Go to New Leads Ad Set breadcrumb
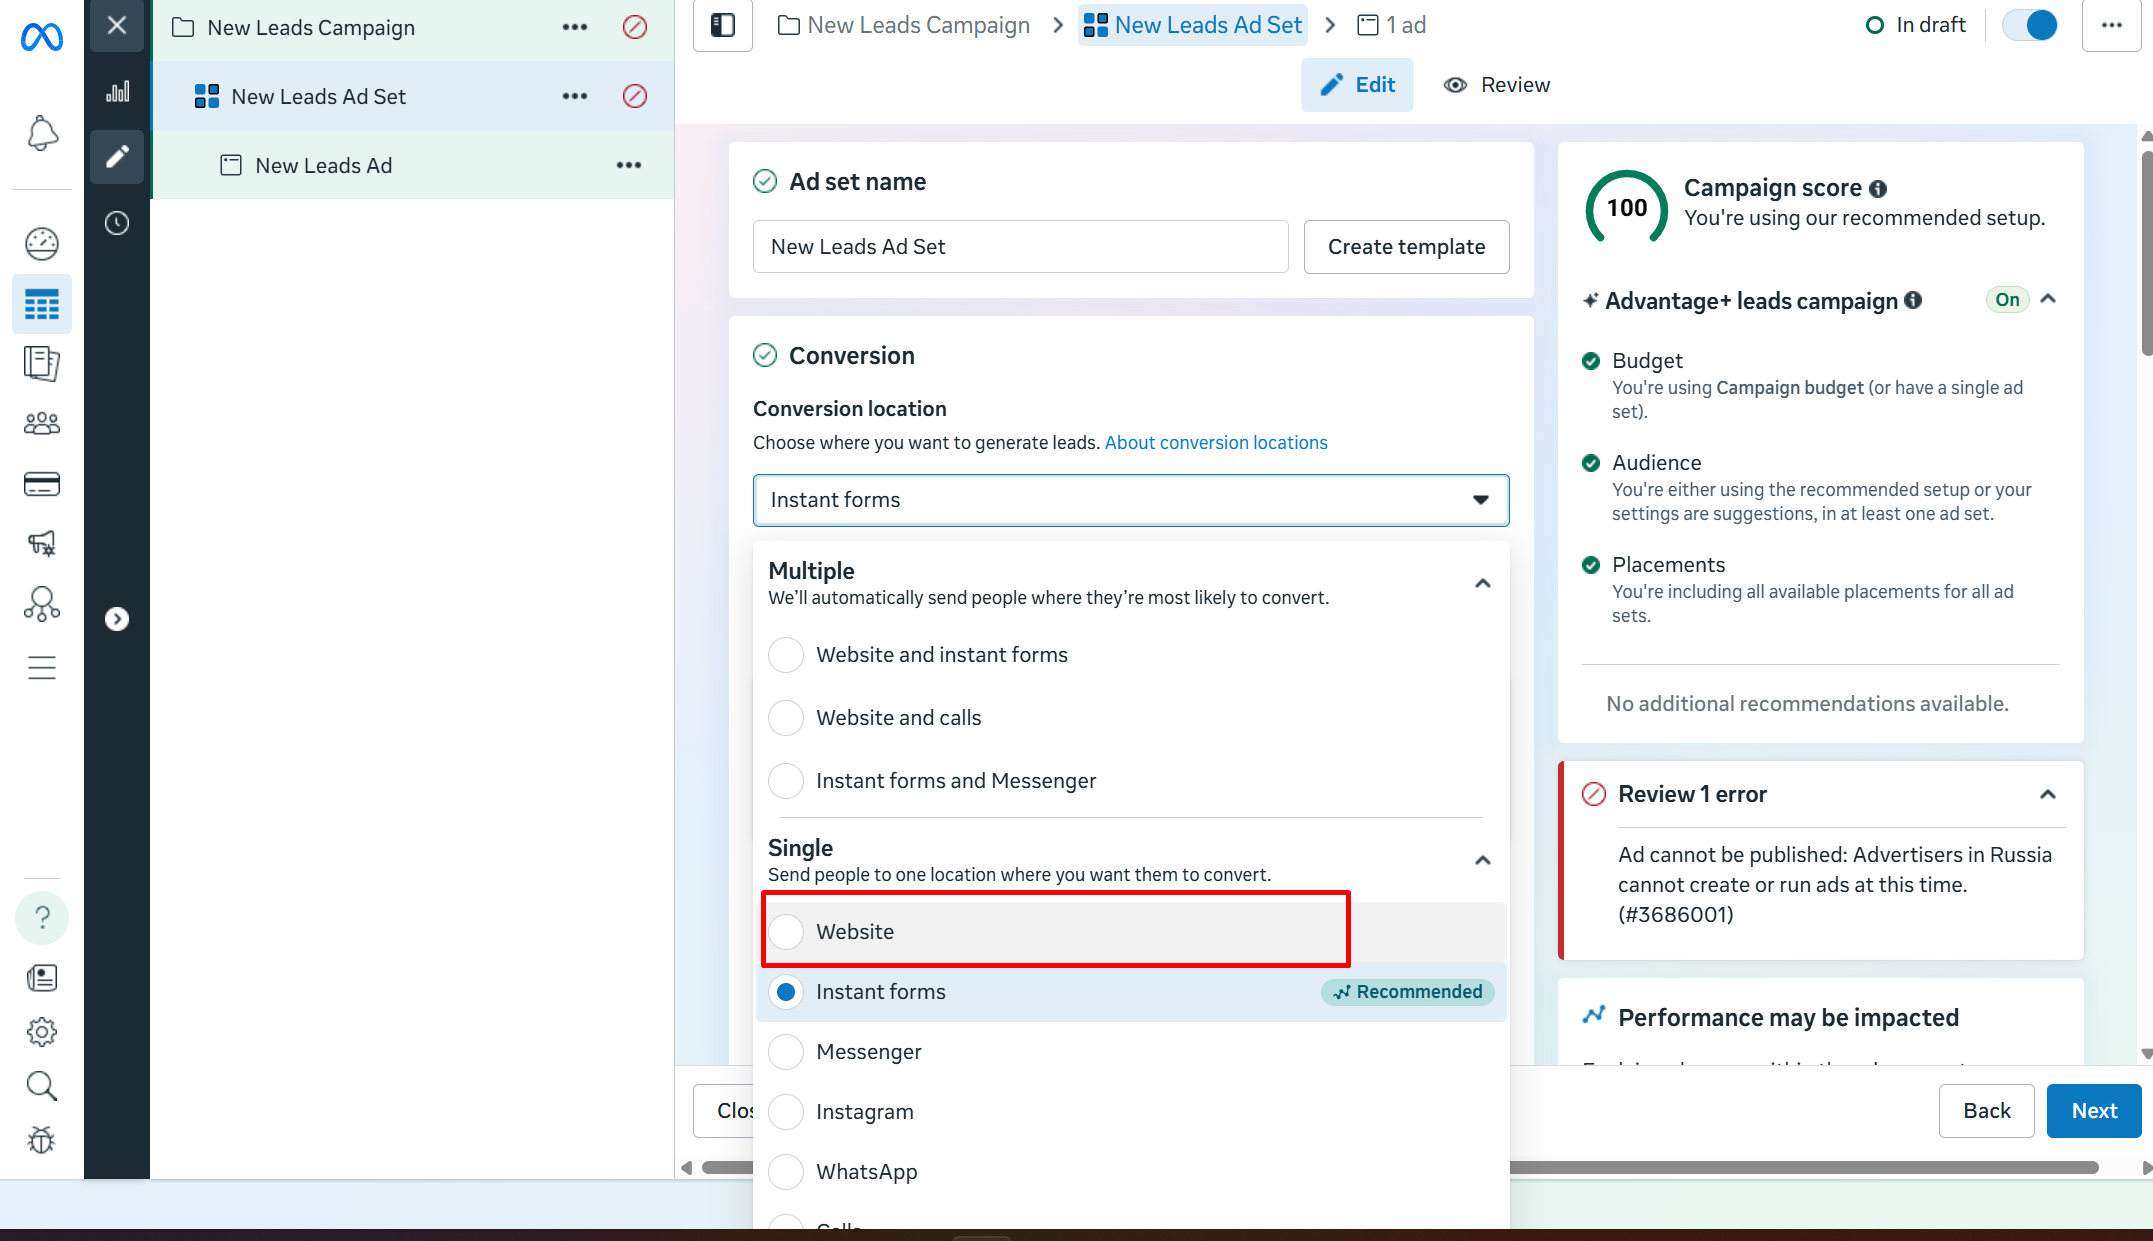 1193,25
